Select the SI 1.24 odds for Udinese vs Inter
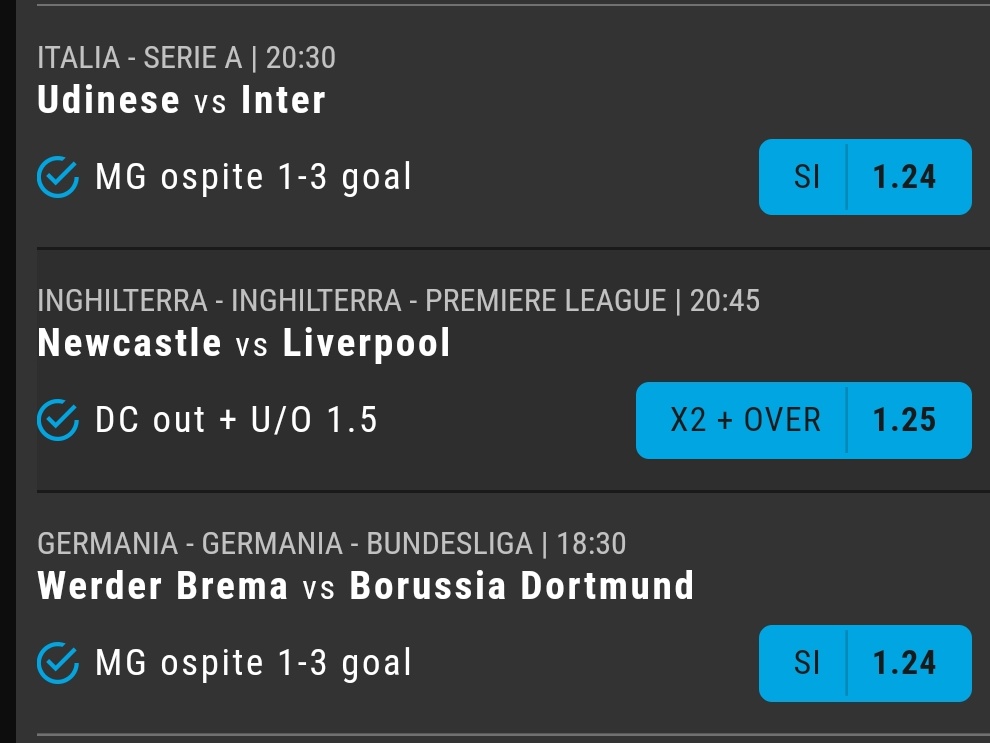Screen dimensions: 990x743 coord(865,177)
